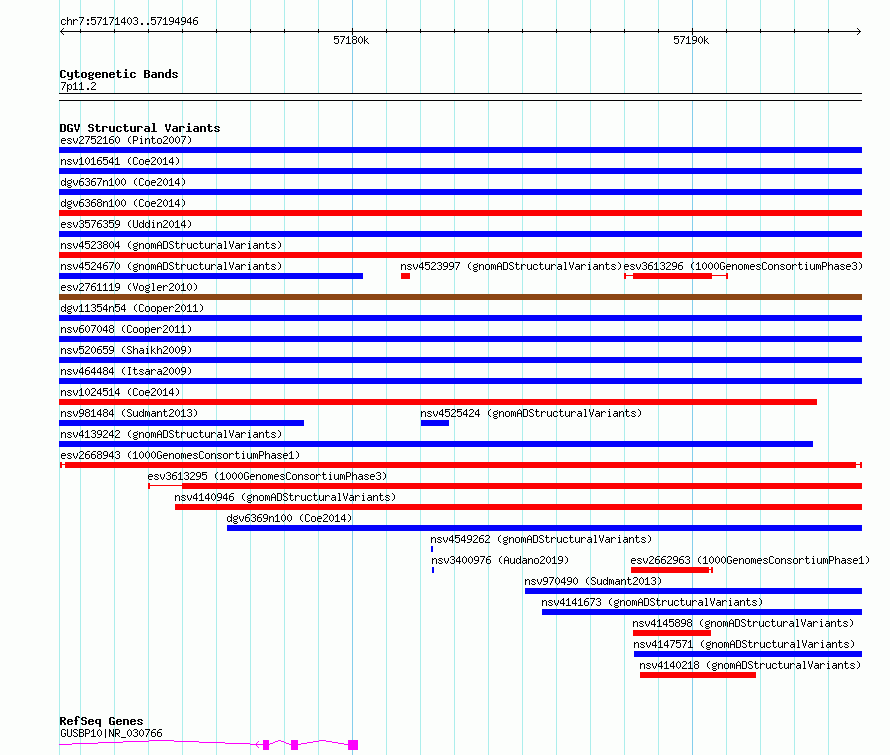Image resolution: width=890 pixels, height=755 pixels.
Task: Click the nsv4523804 gnomAD variant label
Action: [x=171, y=245]
